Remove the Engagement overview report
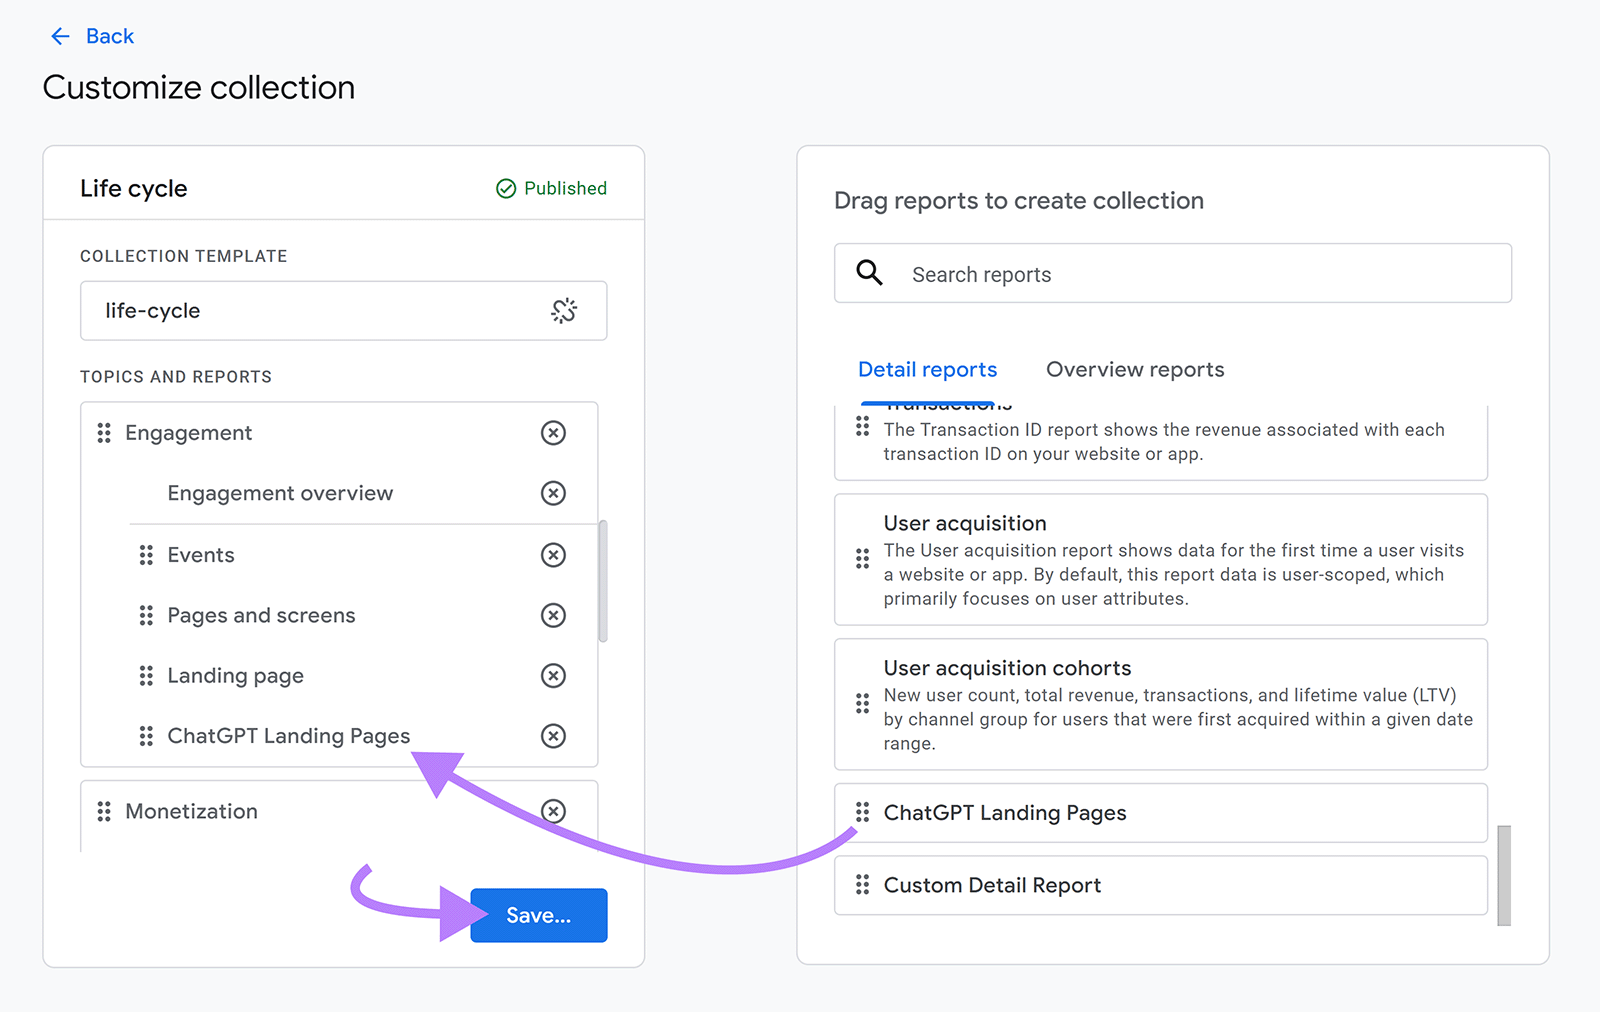 tap(553, 493)
